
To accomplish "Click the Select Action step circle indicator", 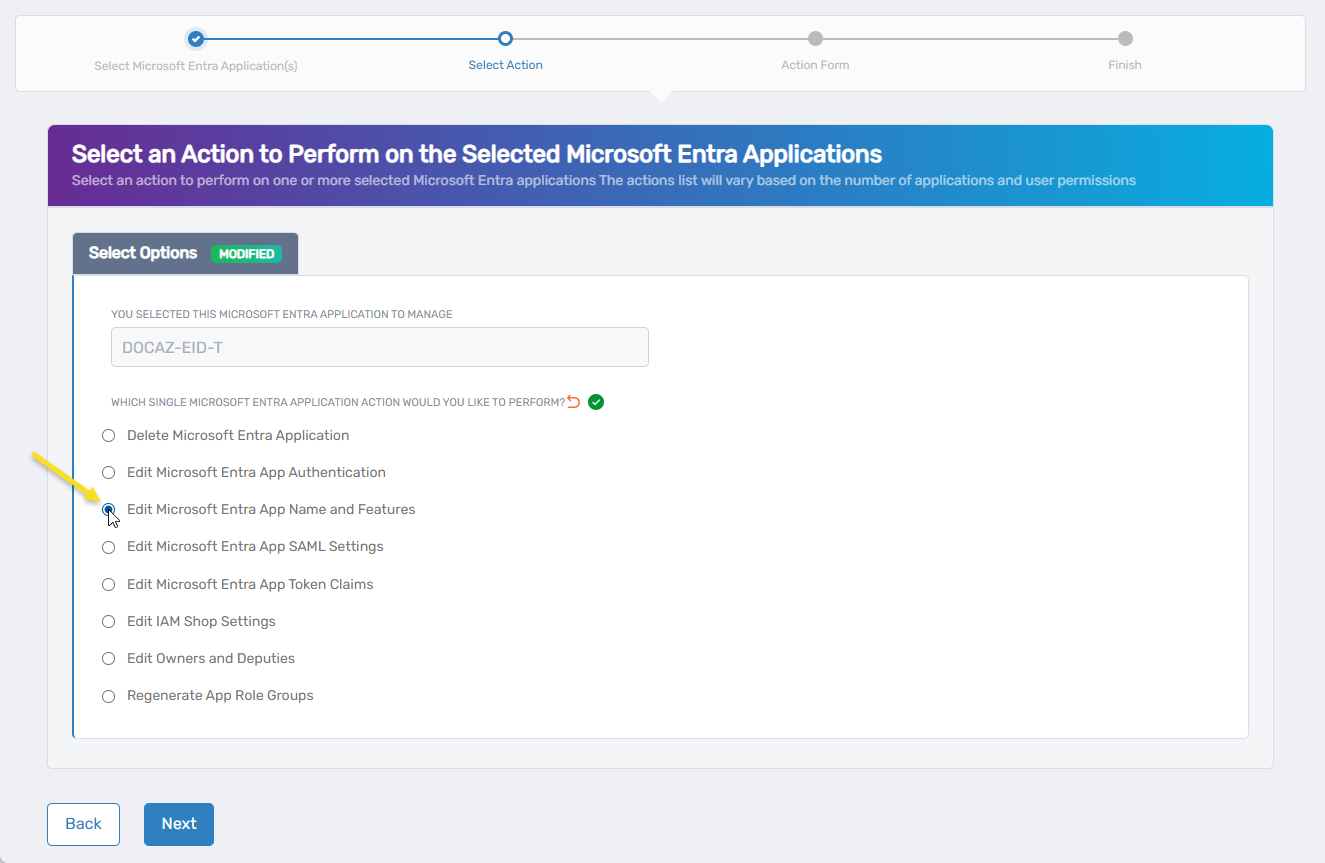I will (505, 39).
